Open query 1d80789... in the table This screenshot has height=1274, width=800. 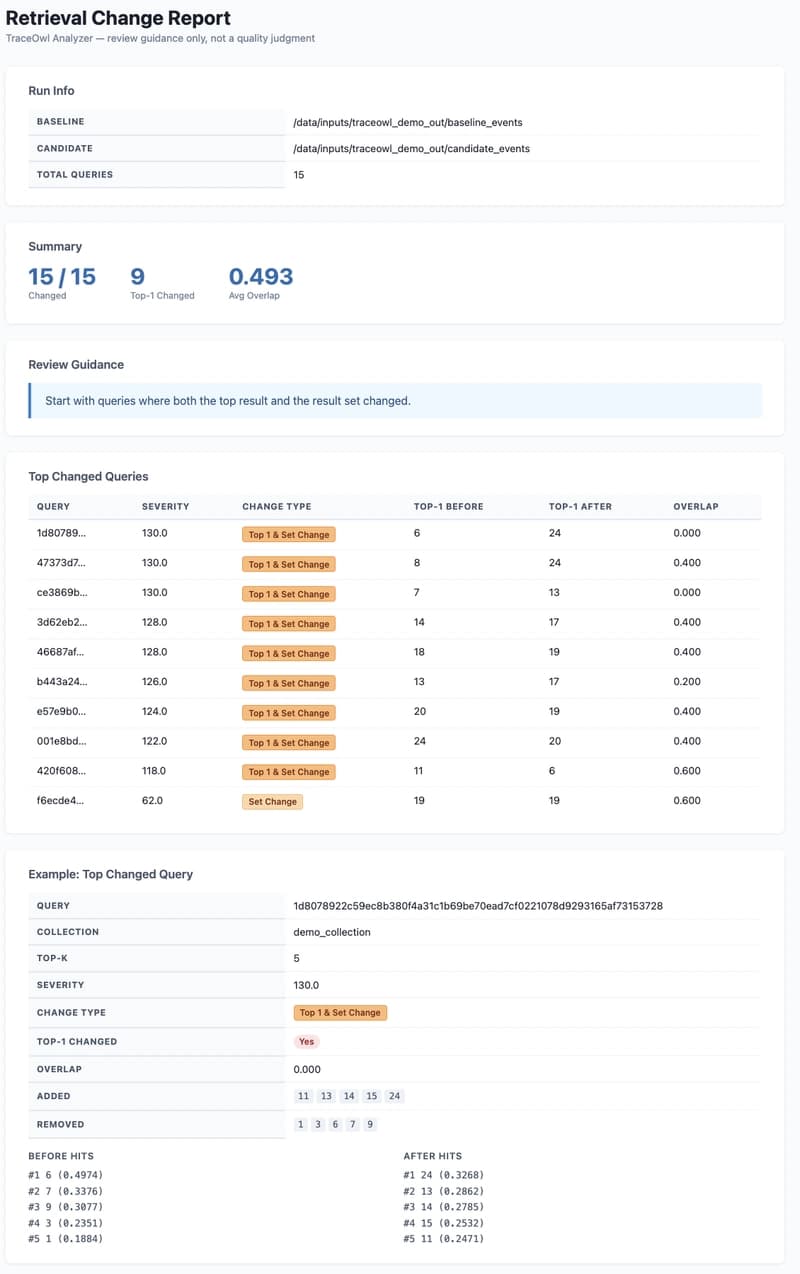click(62, 534)
